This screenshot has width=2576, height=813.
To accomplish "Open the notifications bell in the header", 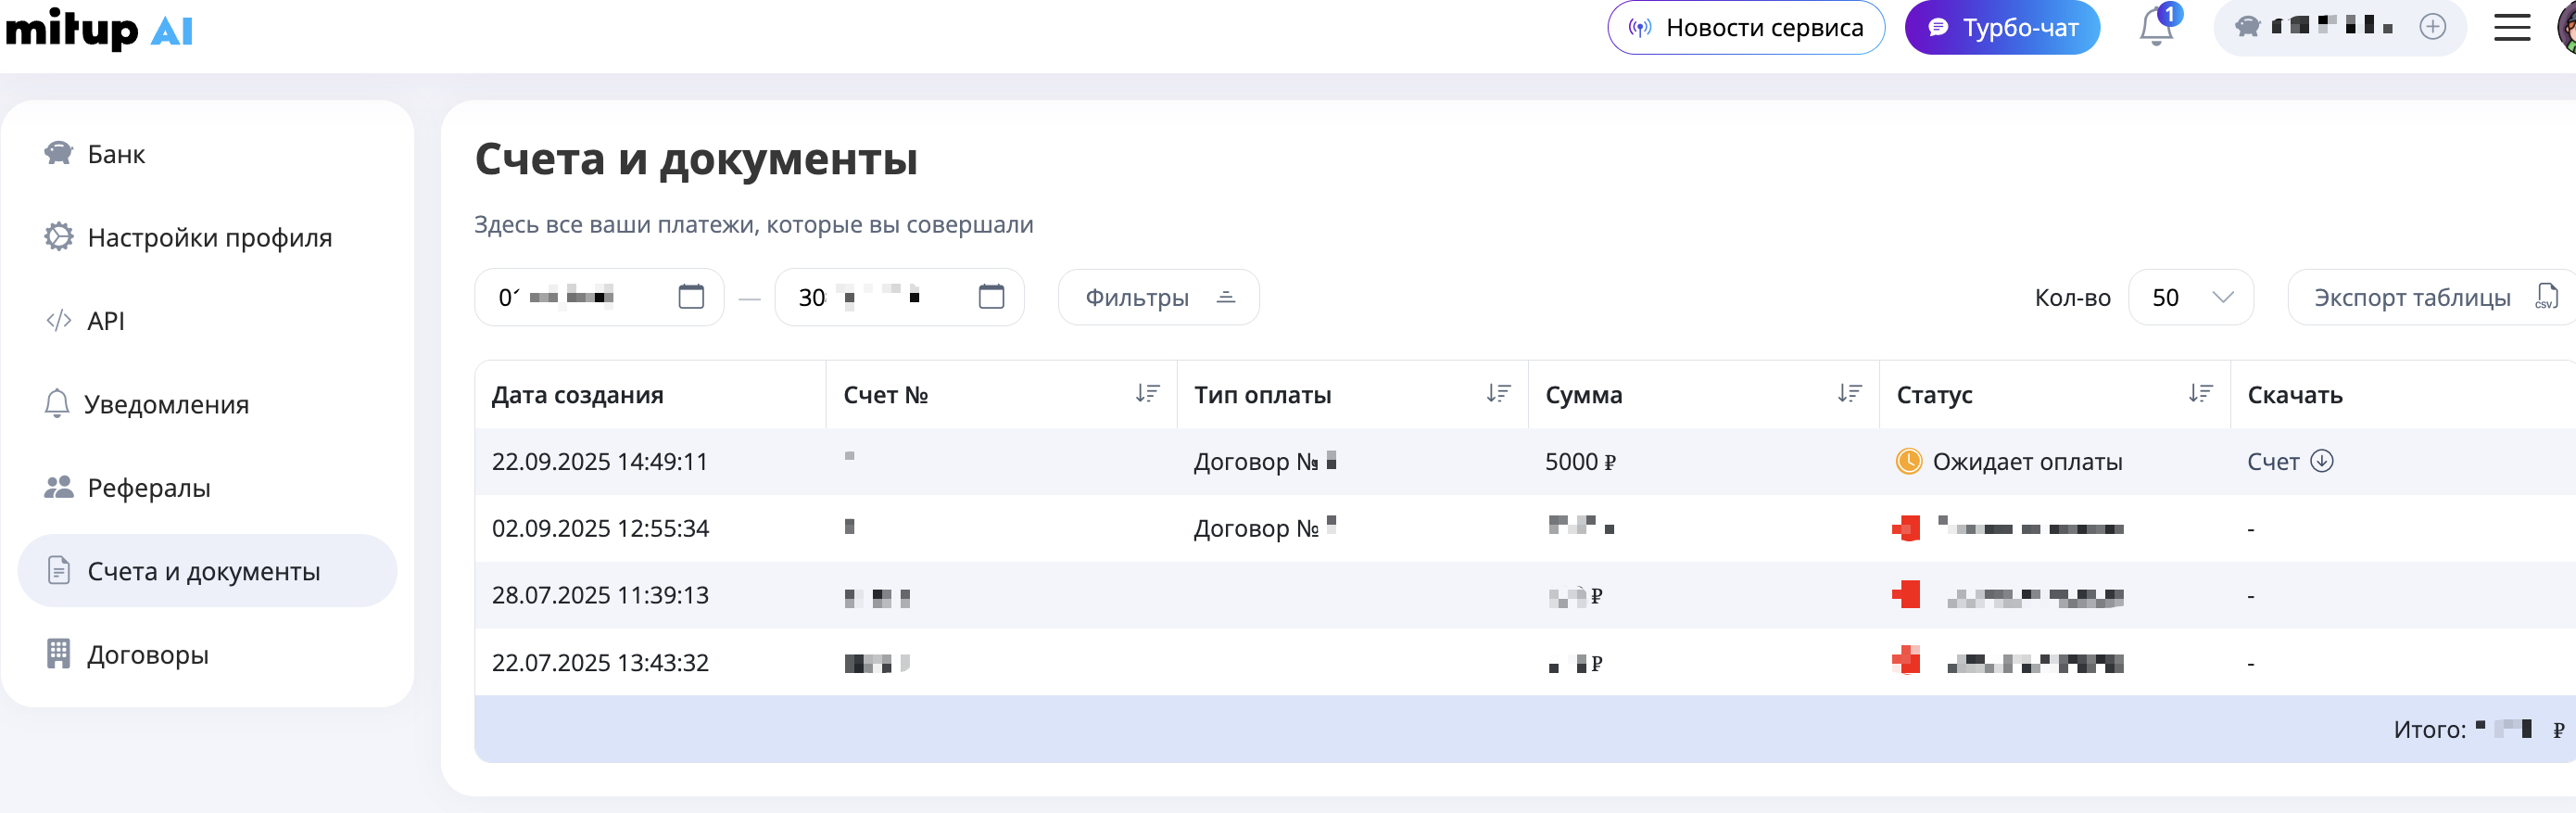I will [2157, 27].
